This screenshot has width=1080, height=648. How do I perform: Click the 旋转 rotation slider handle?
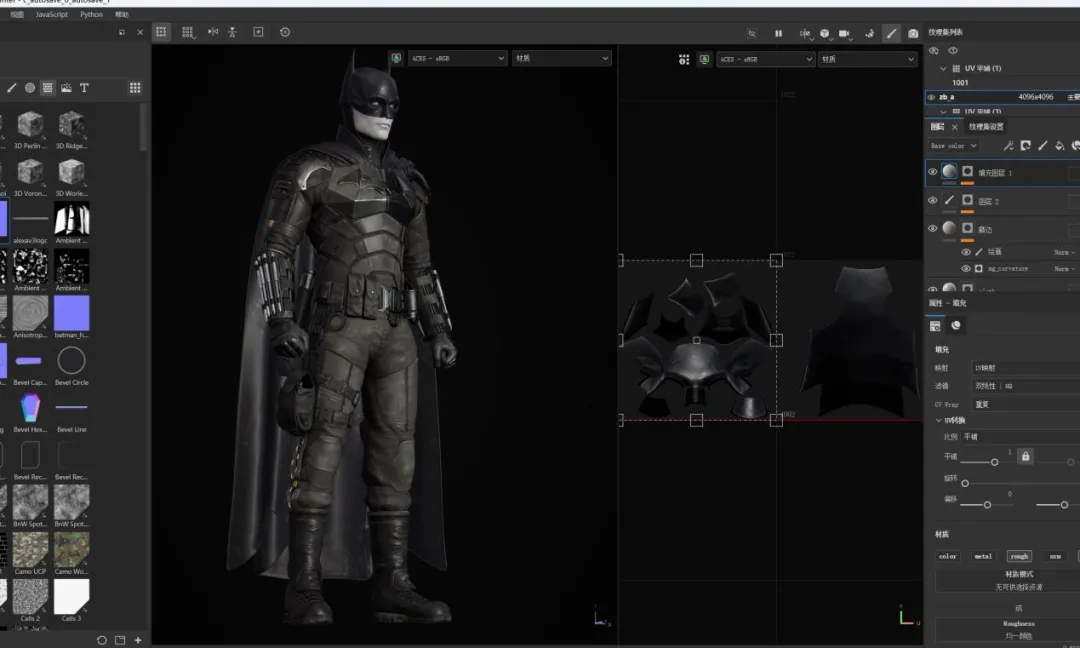[x=965, y=483]
